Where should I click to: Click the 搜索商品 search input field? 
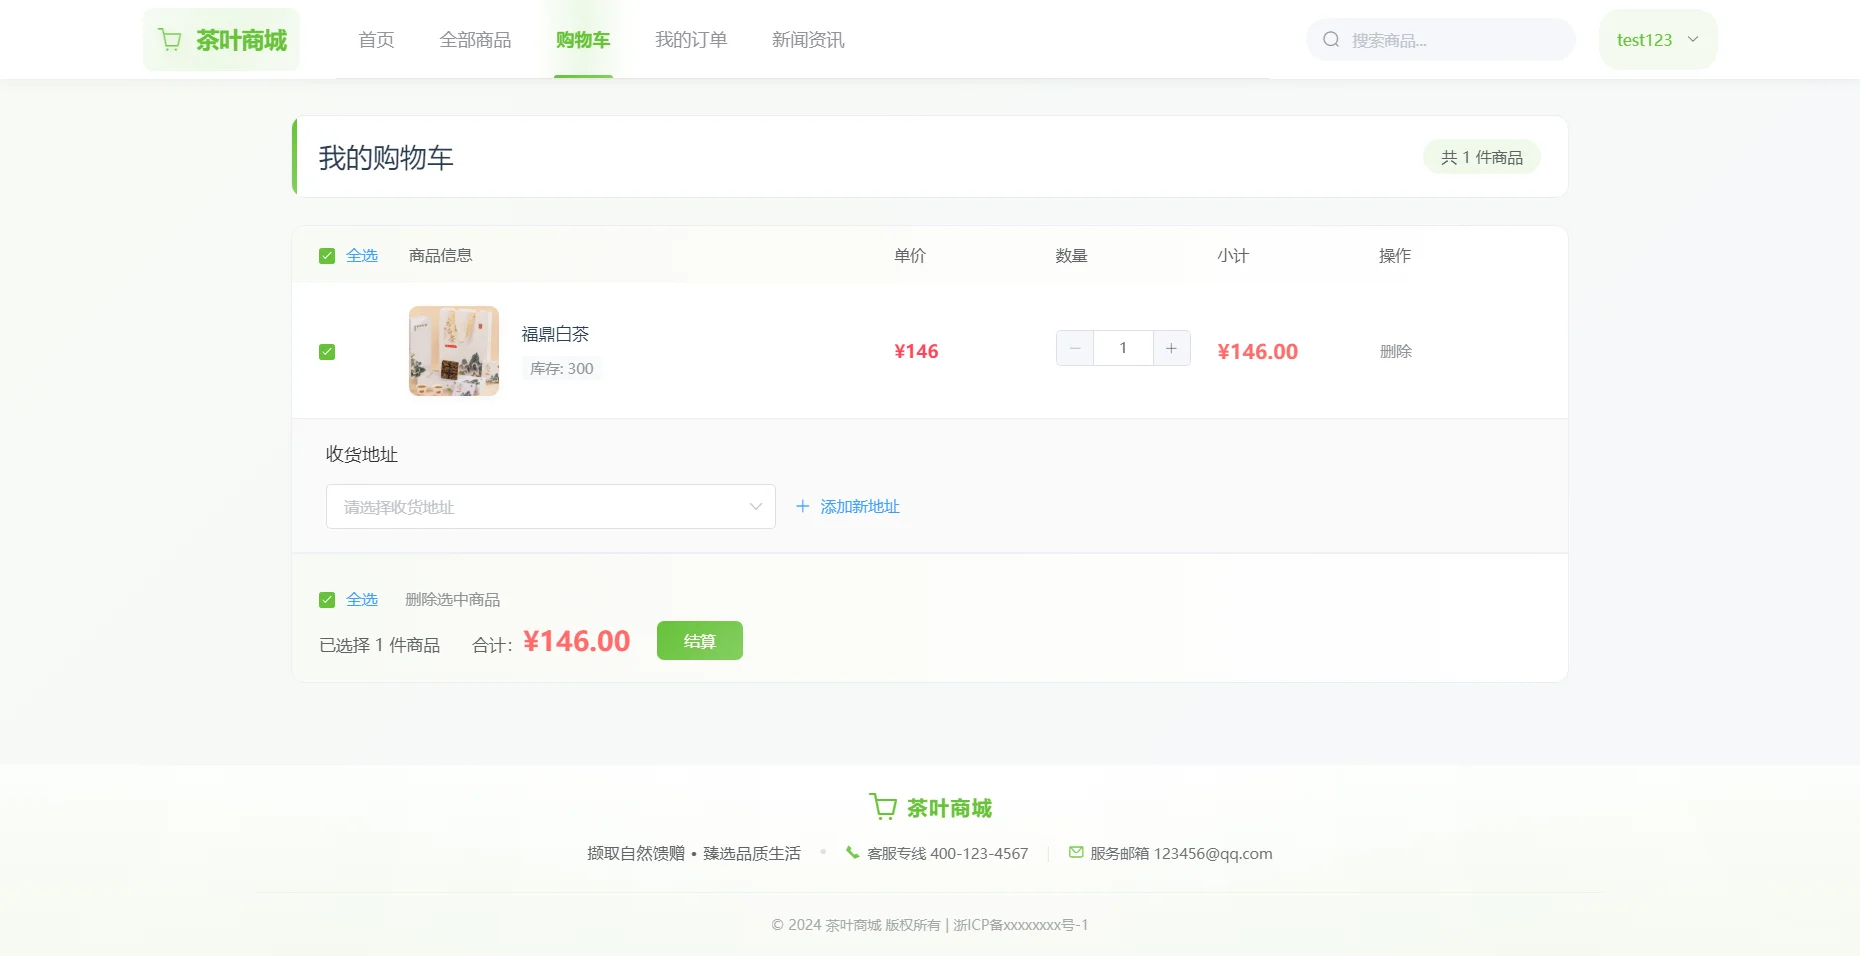(x=1440, y=39)
